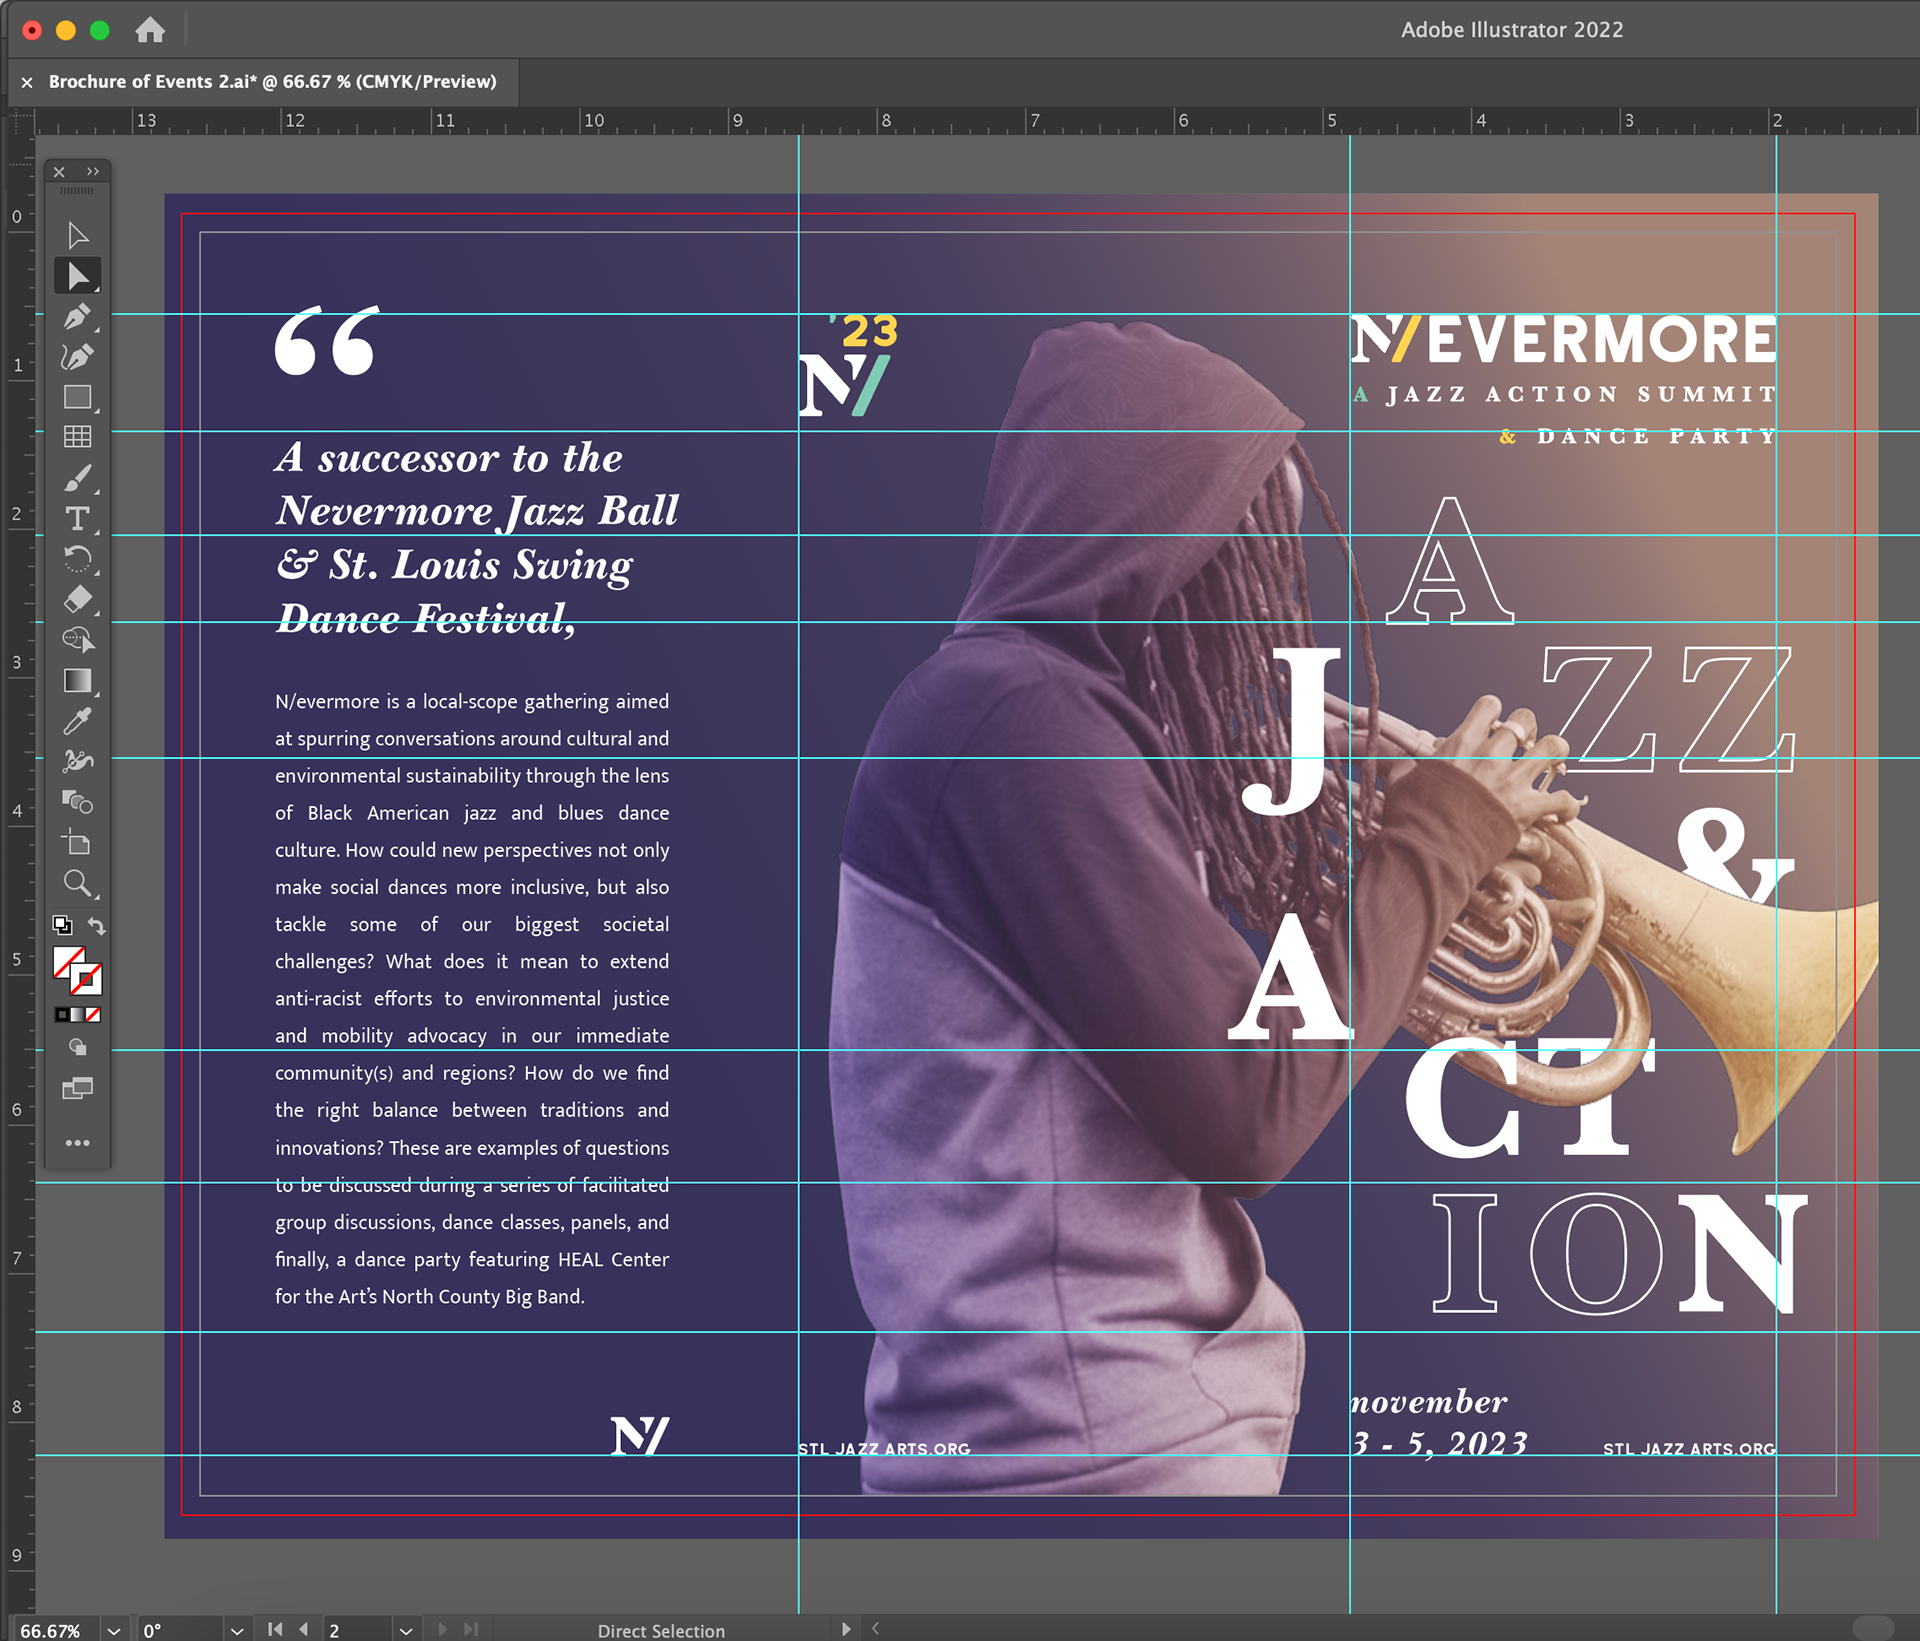
Task: Select the Blend tool
Action: click(77, 802)
